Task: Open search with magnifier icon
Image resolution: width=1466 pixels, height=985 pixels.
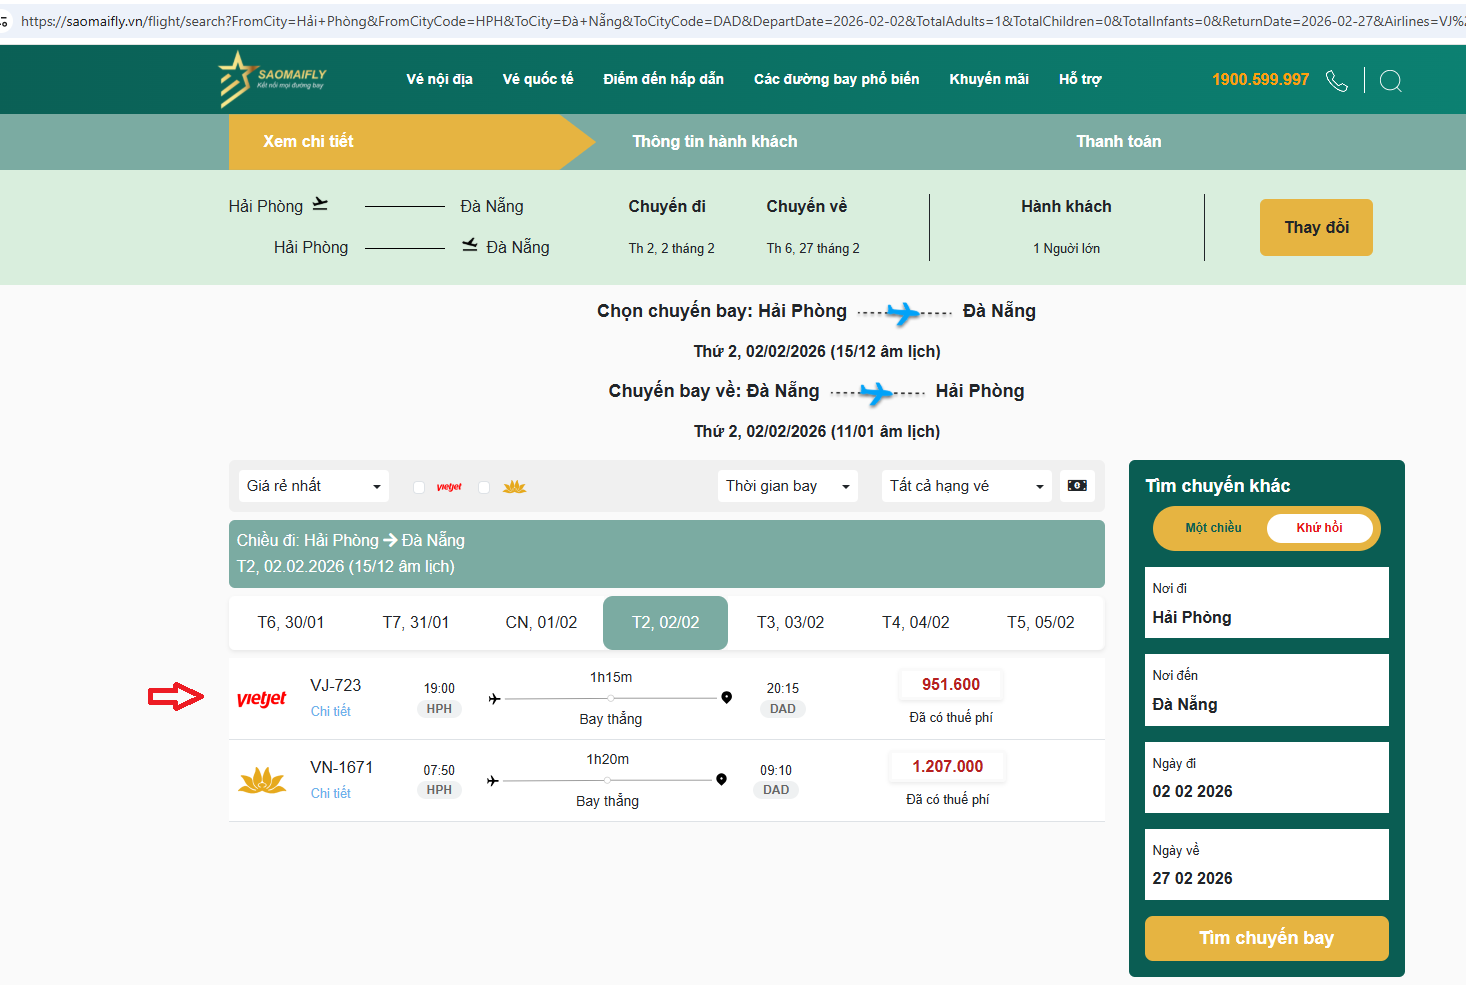Action: coord(1390,80)
